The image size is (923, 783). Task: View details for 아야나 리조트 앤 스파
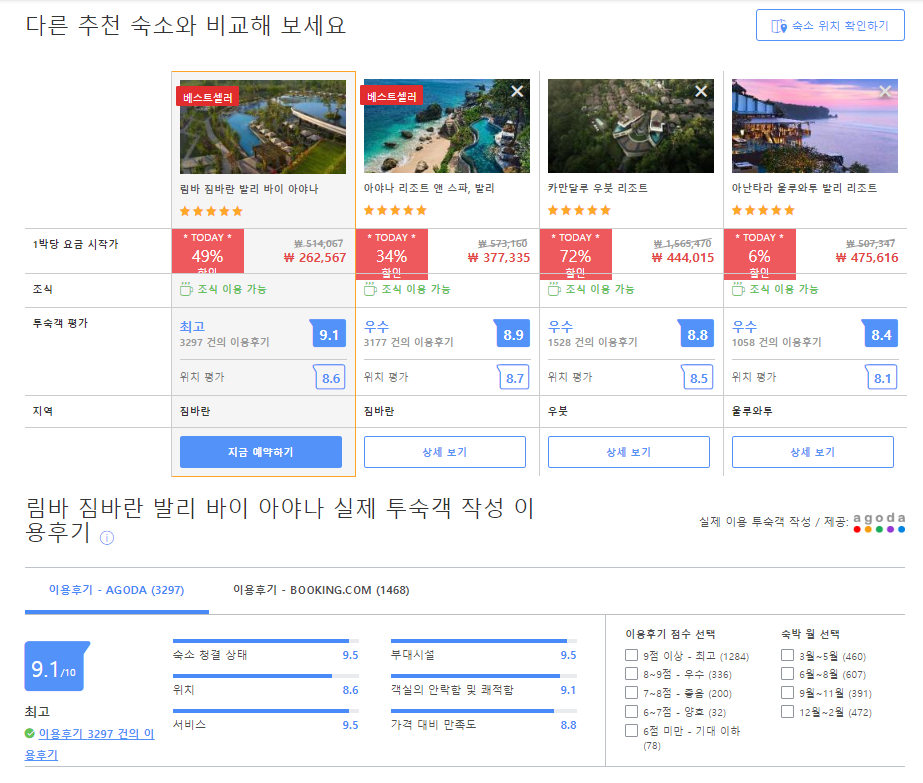pyautogui.click(x=444, y=452)
